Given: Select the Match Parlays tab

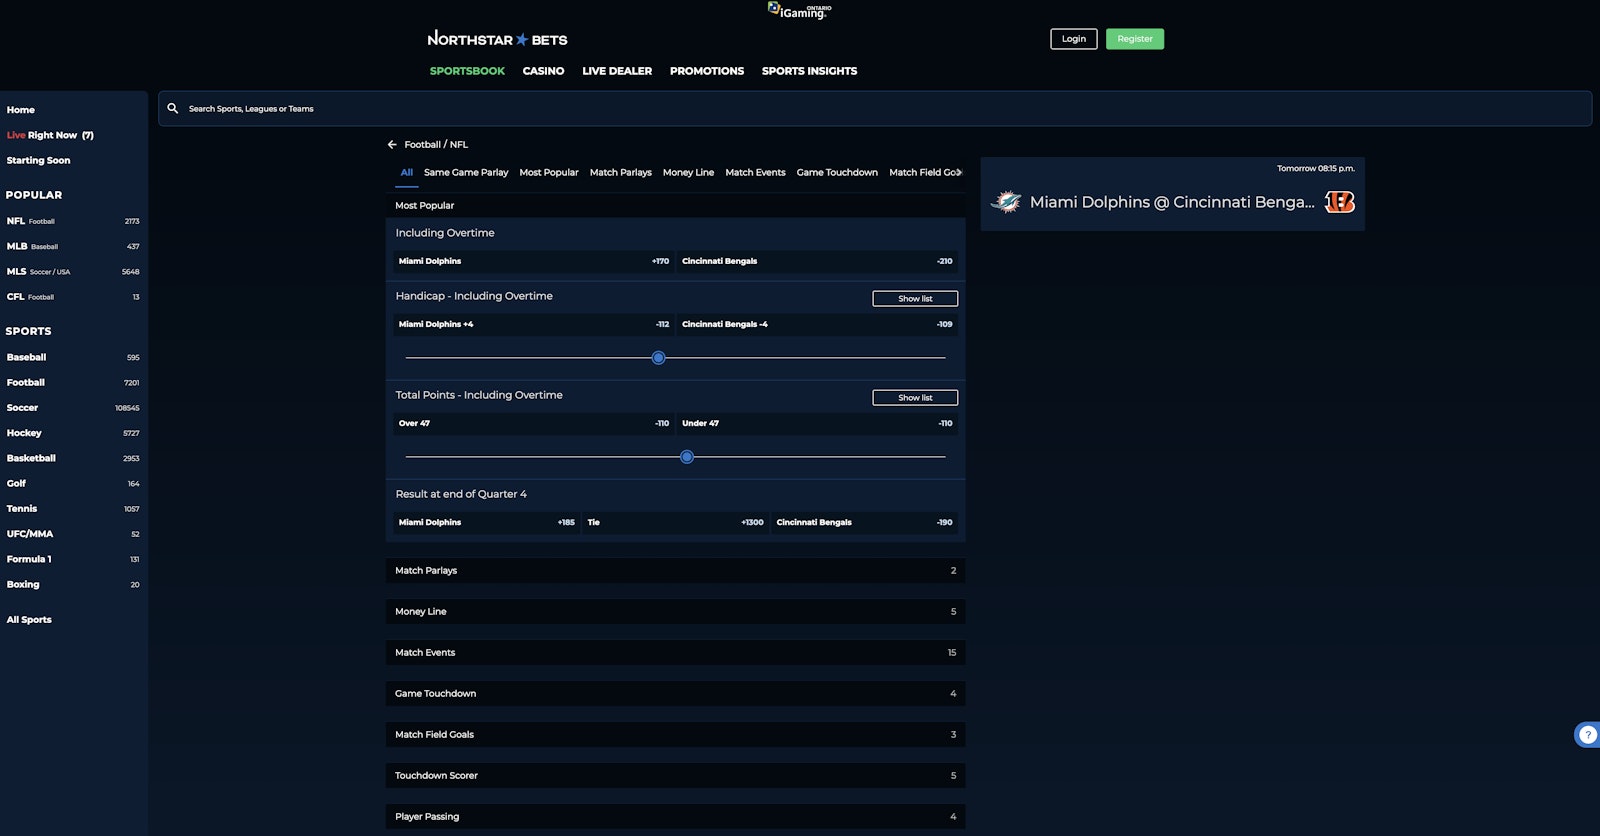Looking at the screenshot, I should point(621,172).
